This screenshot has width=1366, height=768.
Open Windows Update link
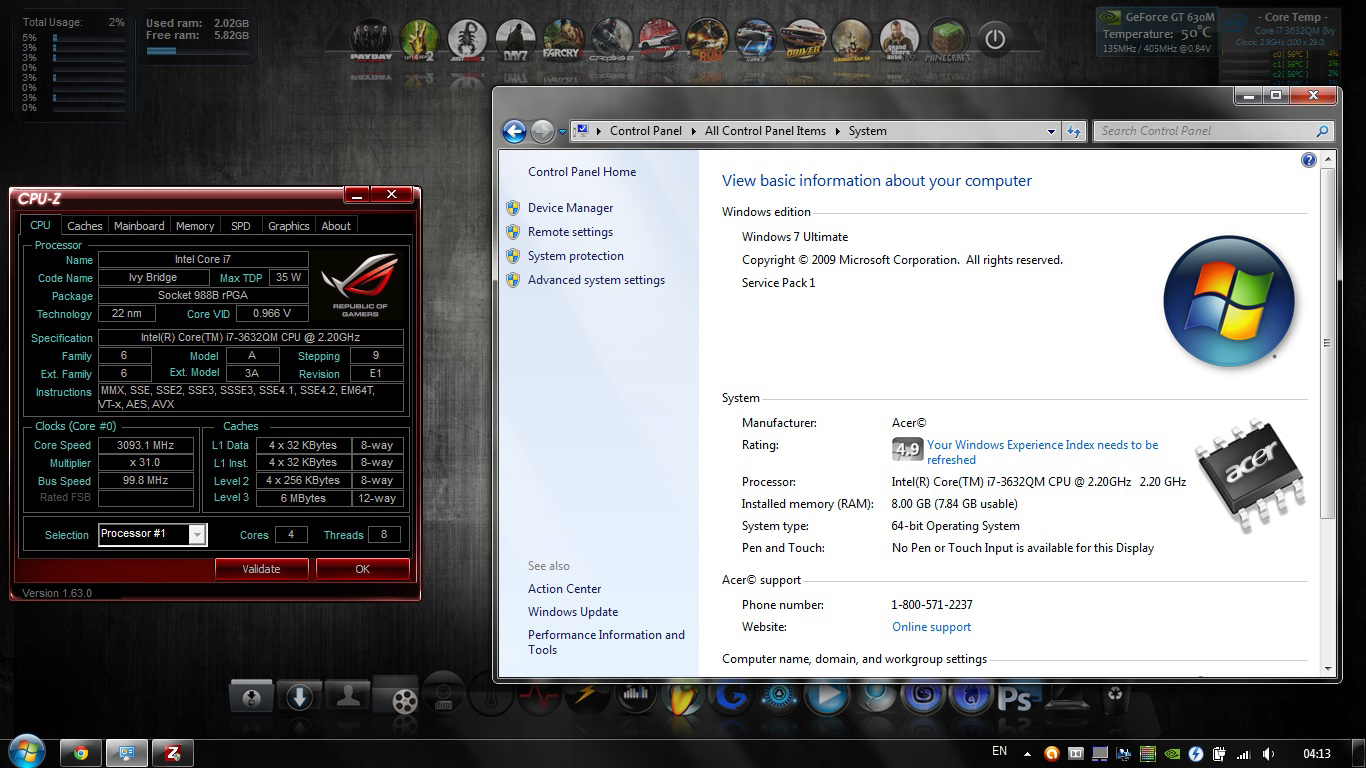click(x=573, y=612)
